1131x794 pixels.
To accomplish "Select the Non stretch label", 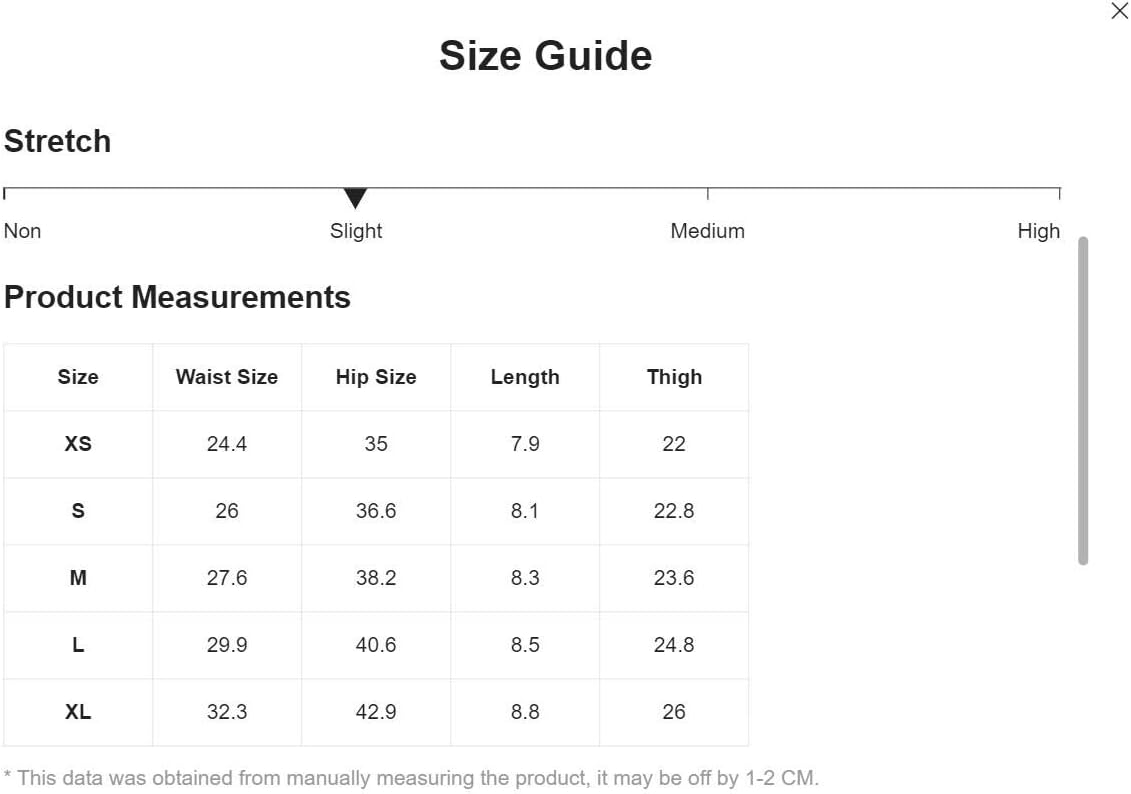I will [x=22, y=231].
